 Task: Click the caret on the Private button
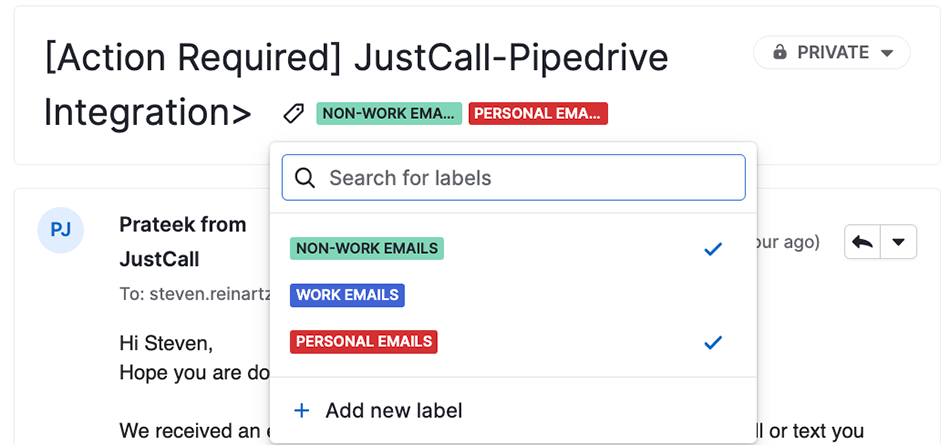click(x=887, y=53)
